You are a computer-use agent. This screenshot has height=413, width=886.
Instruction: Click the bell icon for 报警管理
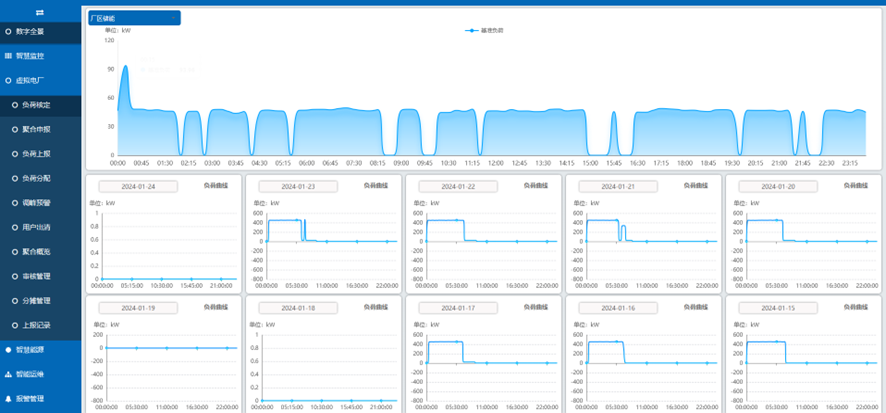click(8, 399)
